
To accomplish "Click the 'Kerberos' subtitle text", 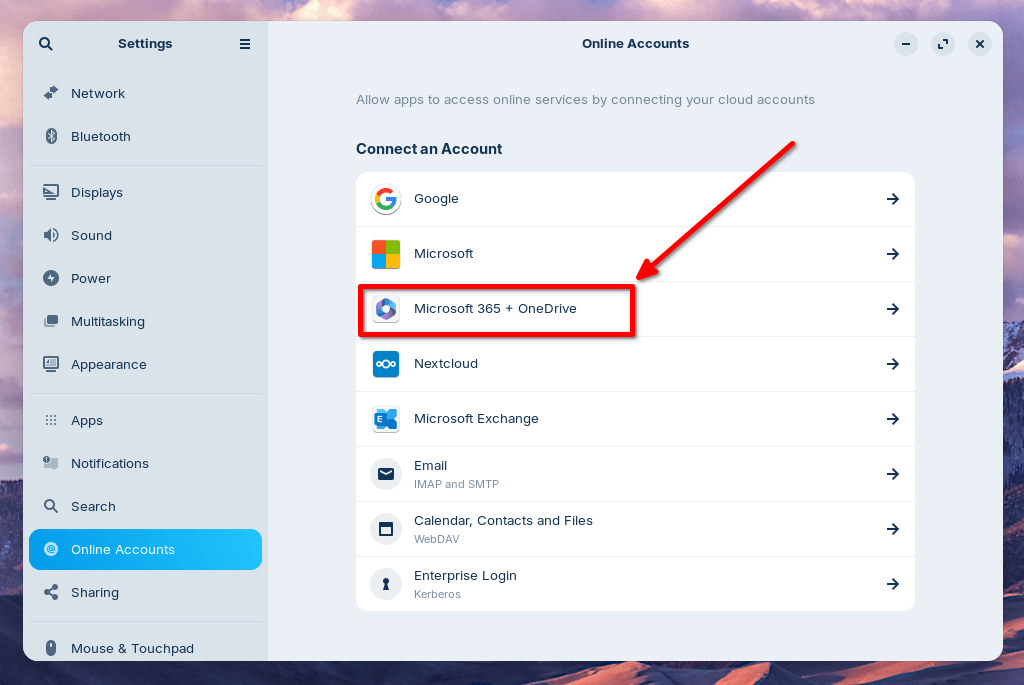I will coord(437,594).
